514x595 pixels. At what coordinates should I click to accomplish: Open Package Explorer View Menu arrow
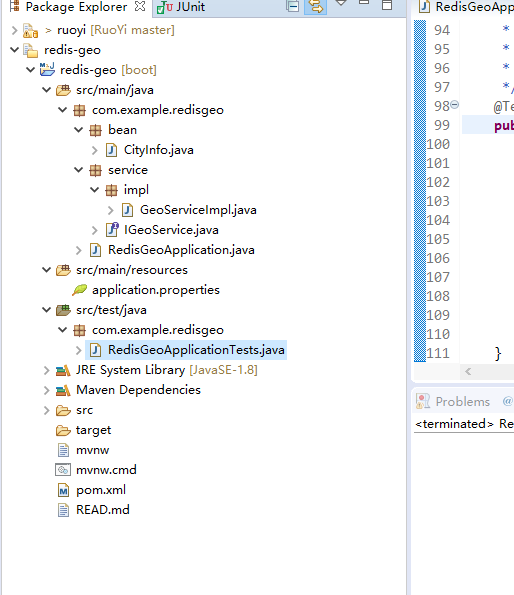(341, 3)
